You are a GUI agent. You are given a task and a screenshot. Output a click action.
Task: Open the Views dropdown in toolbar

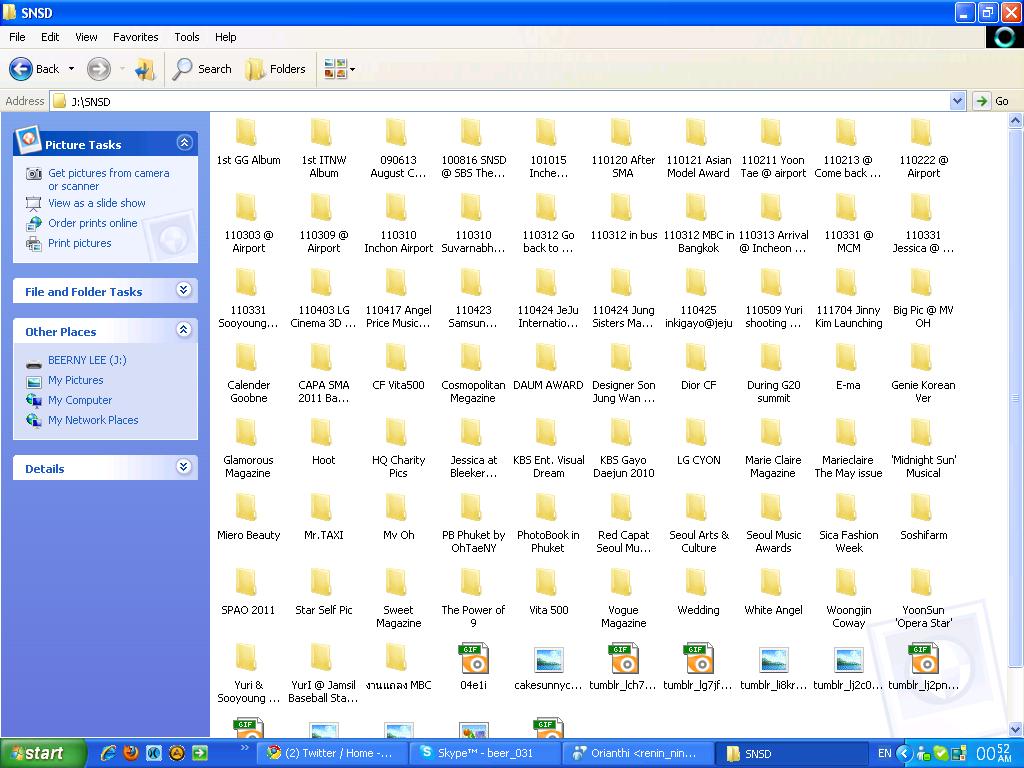click(x=338, y=69)
